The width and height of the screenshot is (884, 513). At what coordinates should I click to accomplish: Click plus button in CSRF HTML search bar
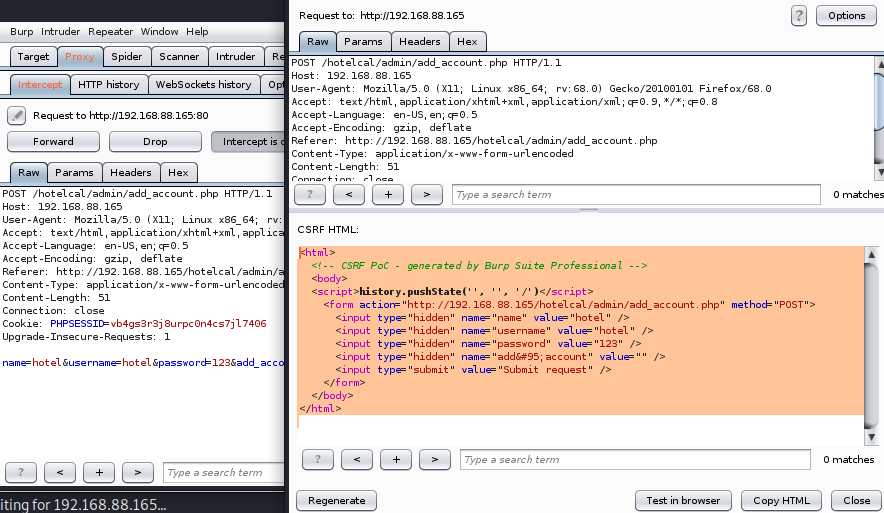click(396, 459)
